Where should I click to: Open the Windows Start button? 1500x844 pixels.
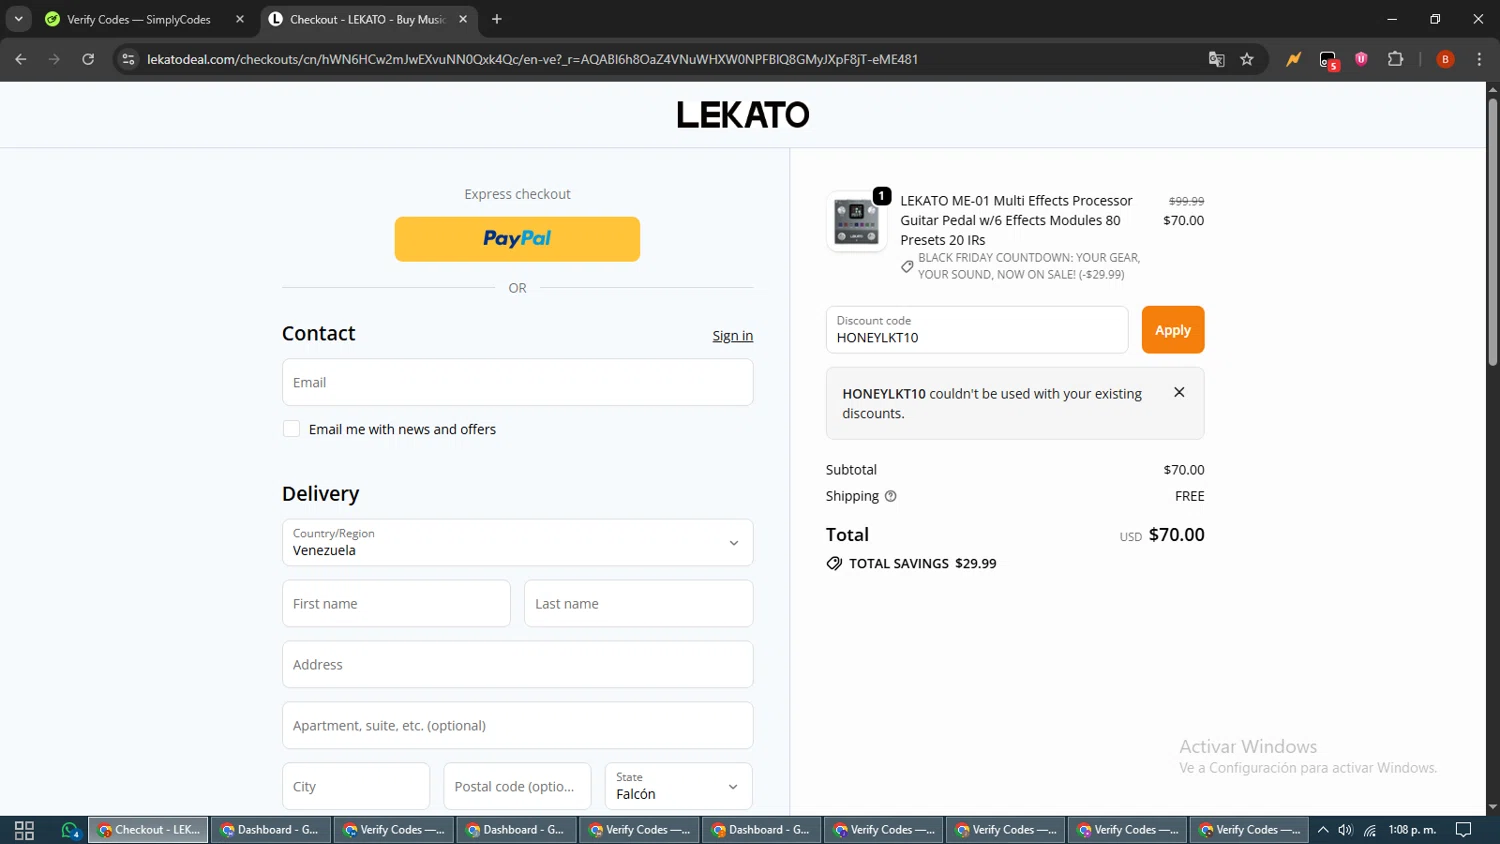[x=24, y=830]
